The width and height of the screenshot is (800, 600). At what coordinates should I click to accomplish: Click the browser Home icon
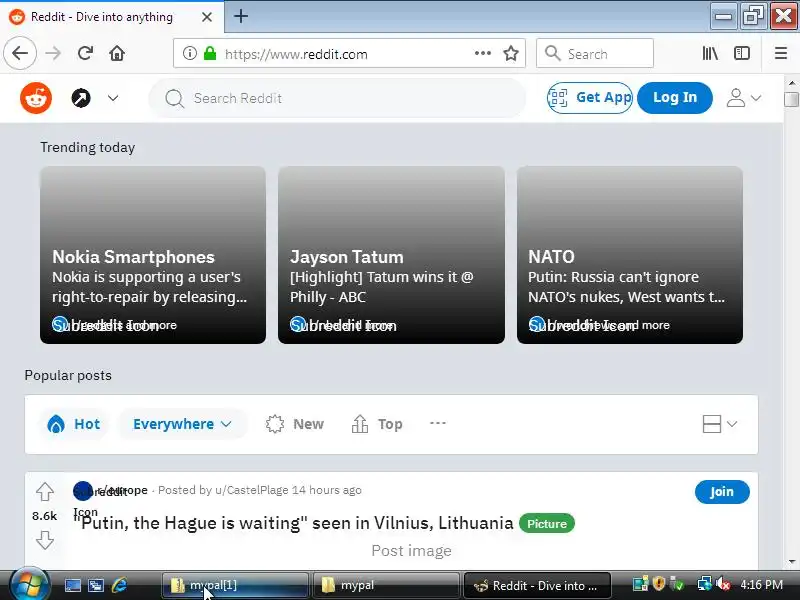tap(117, 53)
